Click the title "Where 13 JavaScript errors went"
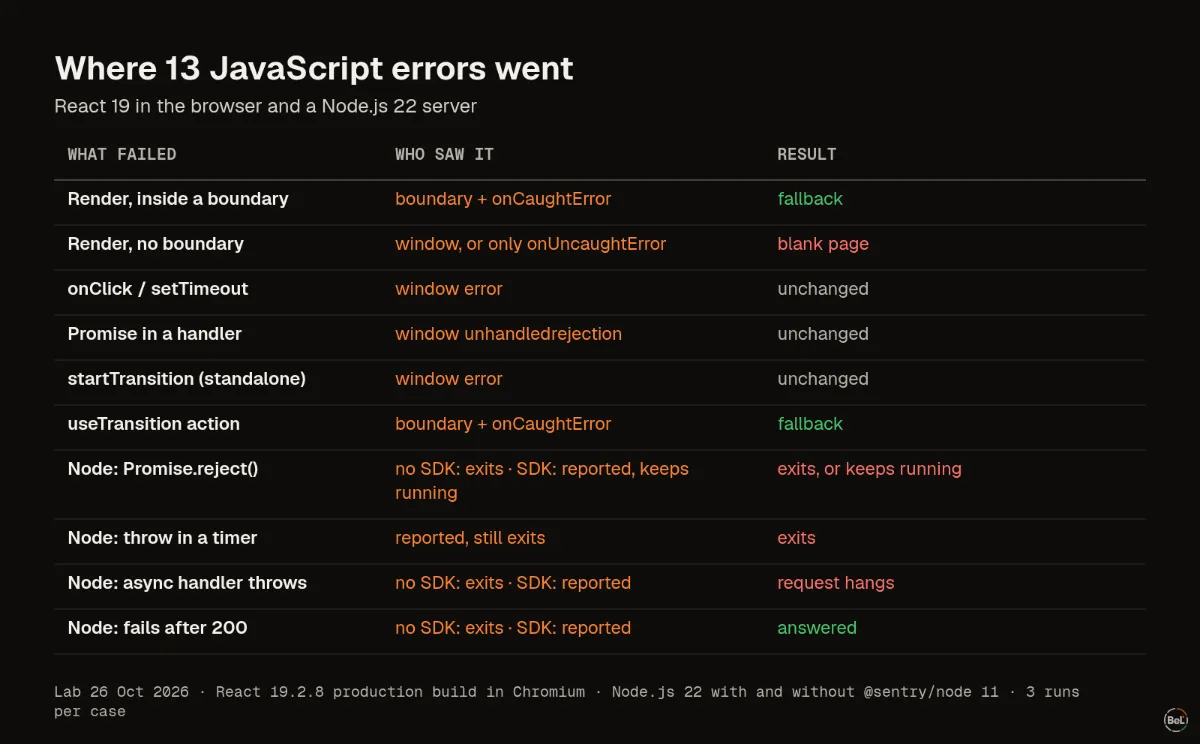 (314, 68)
